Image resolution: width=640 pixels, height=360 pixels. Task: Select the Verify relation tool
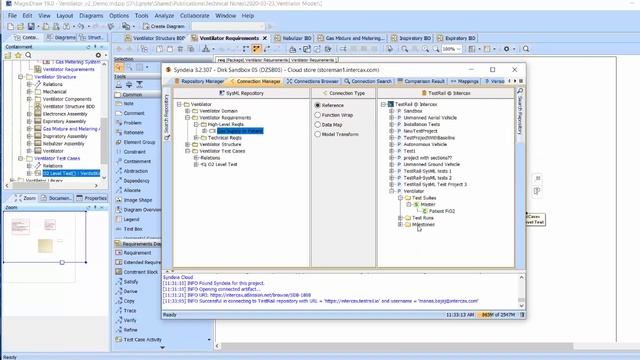coord(130,320)
